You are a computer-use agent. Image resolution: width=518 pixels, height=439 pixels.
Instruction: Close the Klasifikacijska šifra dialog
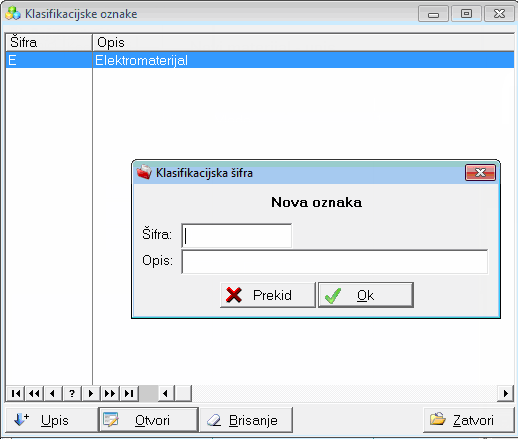(480, 173)
